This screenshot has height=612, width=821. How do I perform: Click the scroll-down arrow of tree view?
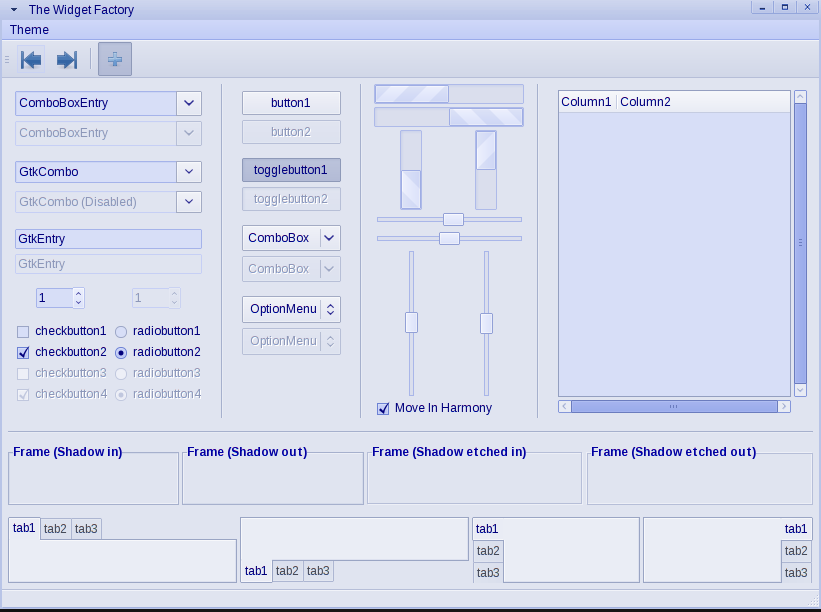[x=800, y=390]
